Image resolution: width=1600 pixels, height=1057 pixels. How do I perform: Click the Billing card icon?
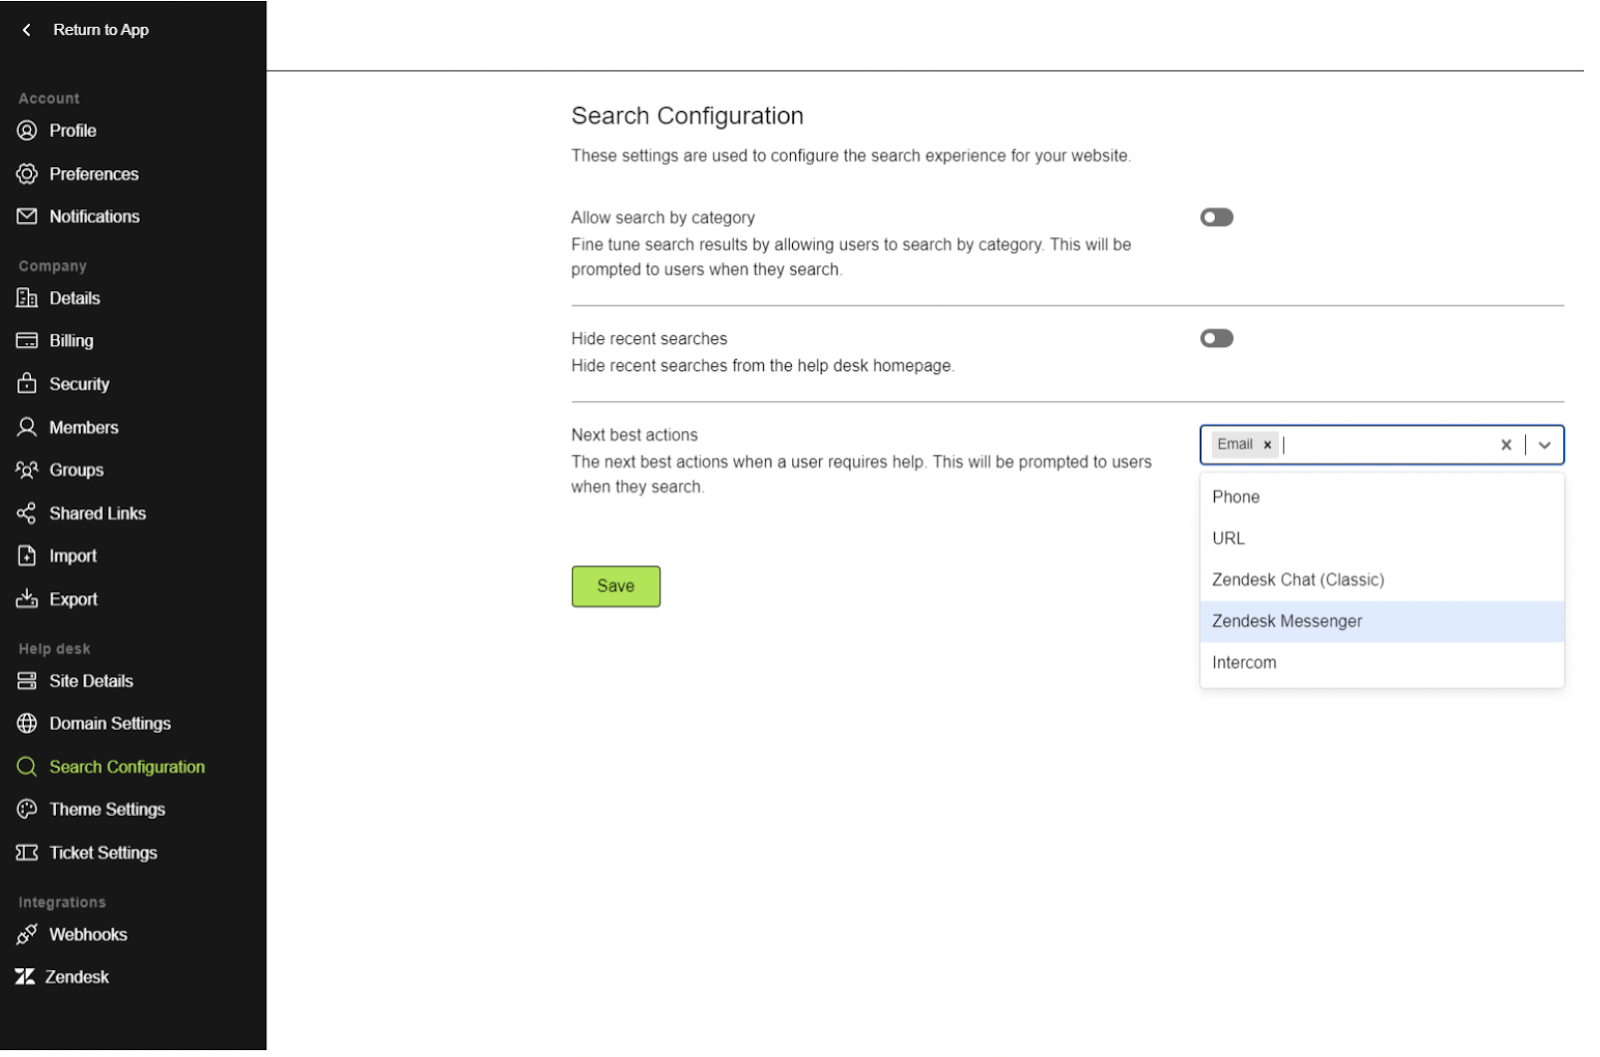pos(27,342)
